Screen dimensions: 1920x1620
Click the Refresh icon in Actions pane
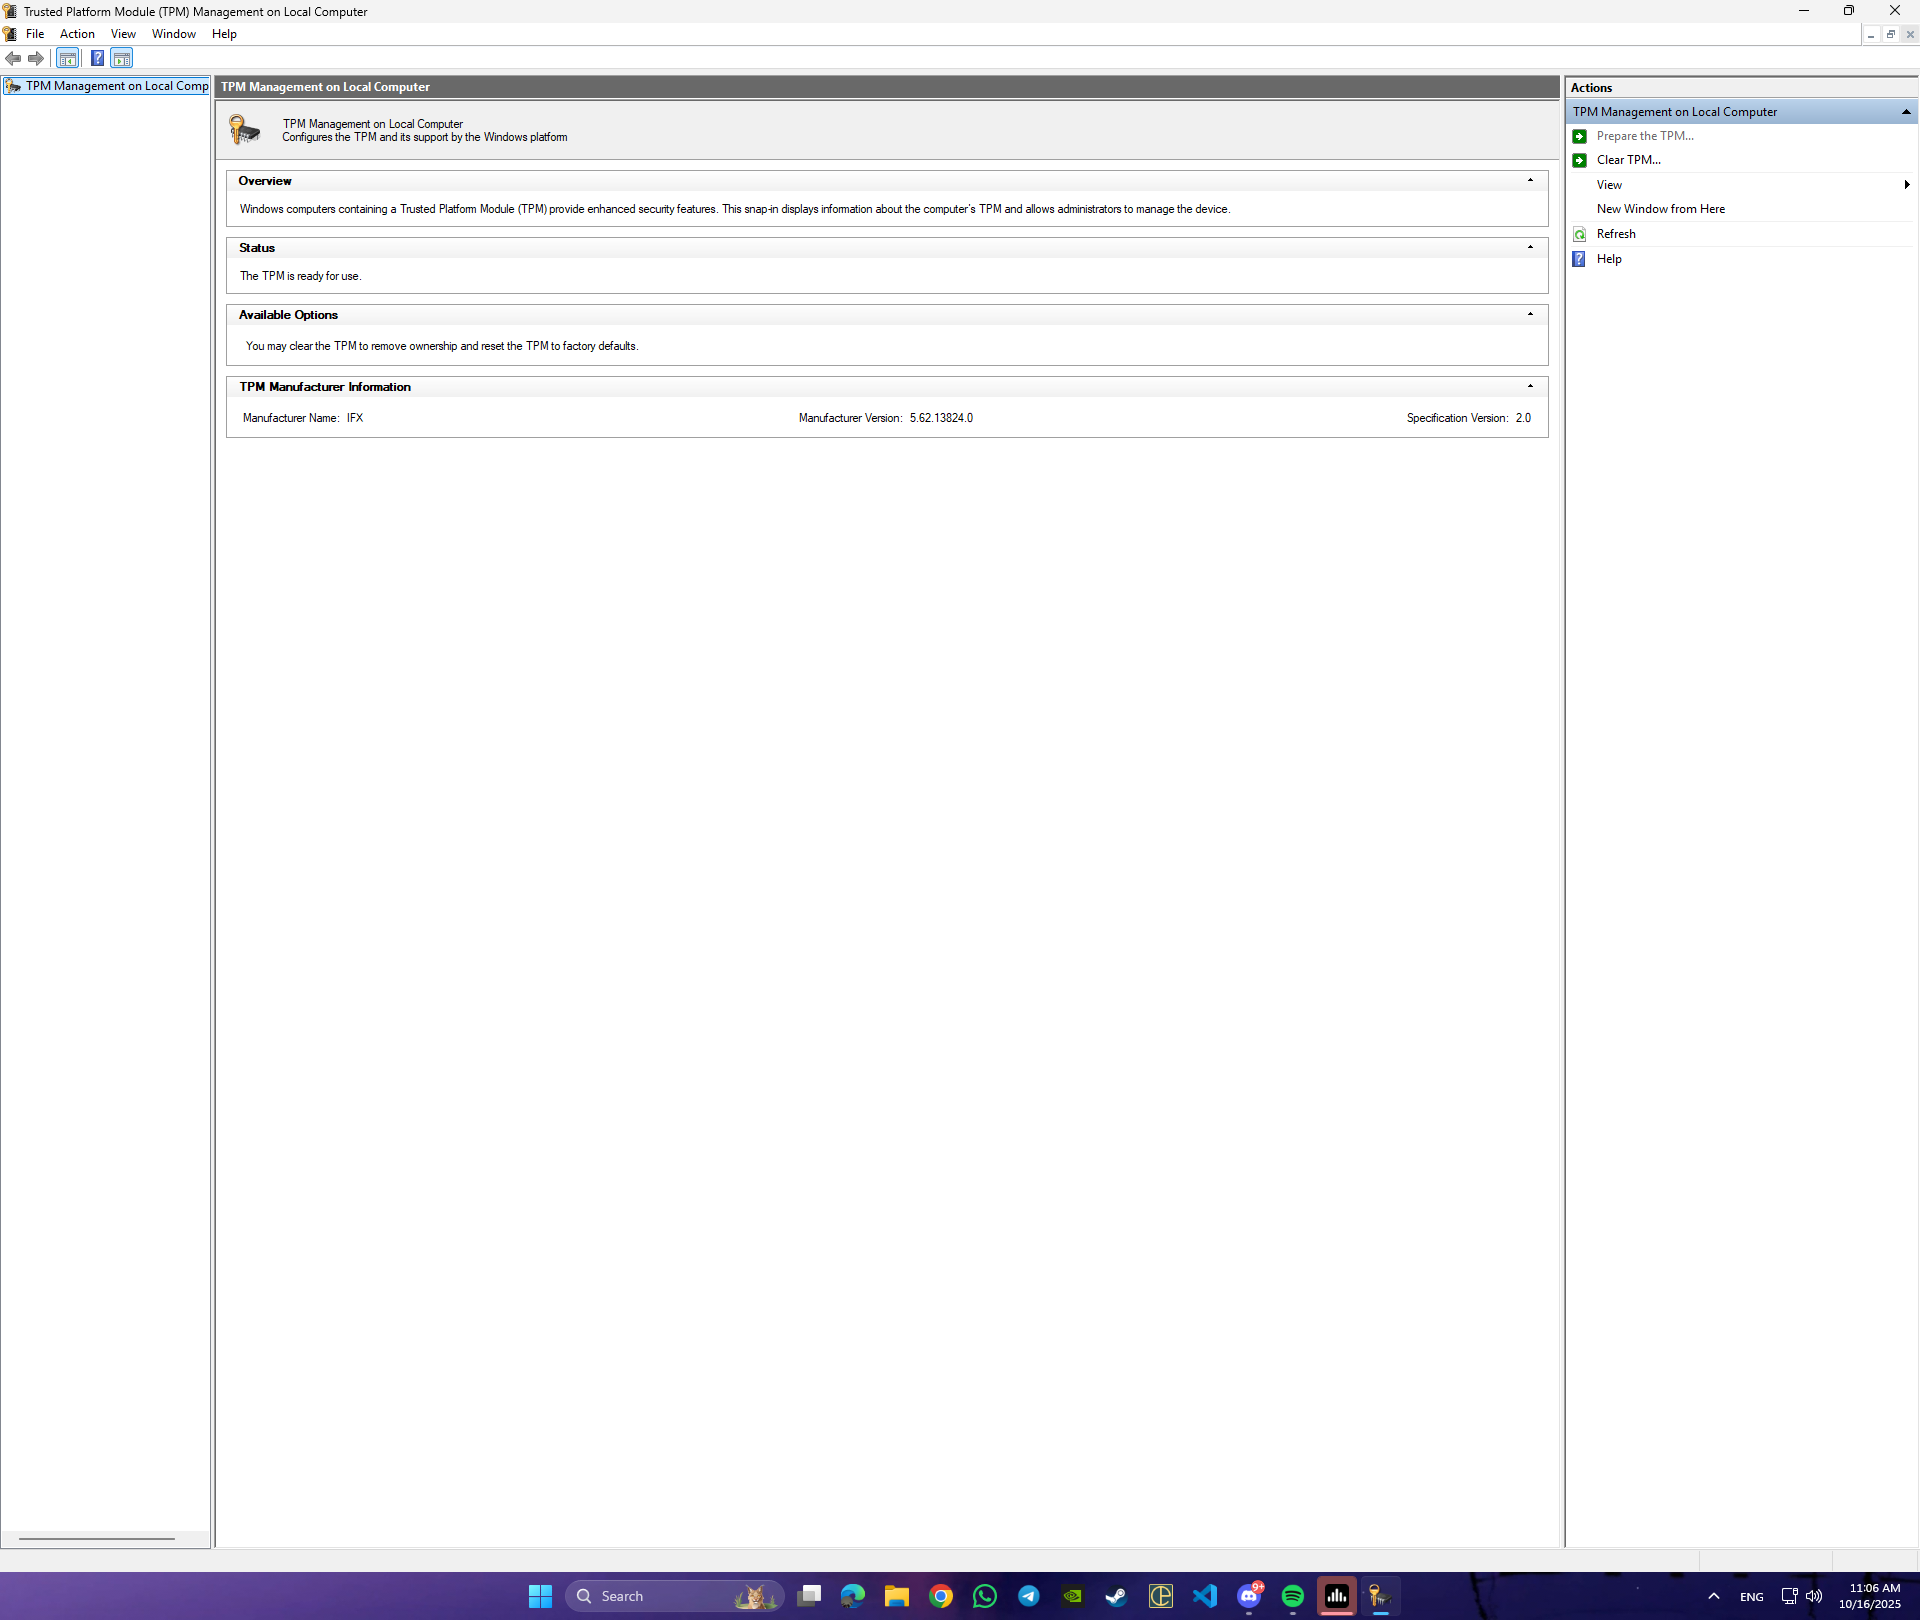point(1580,234)
